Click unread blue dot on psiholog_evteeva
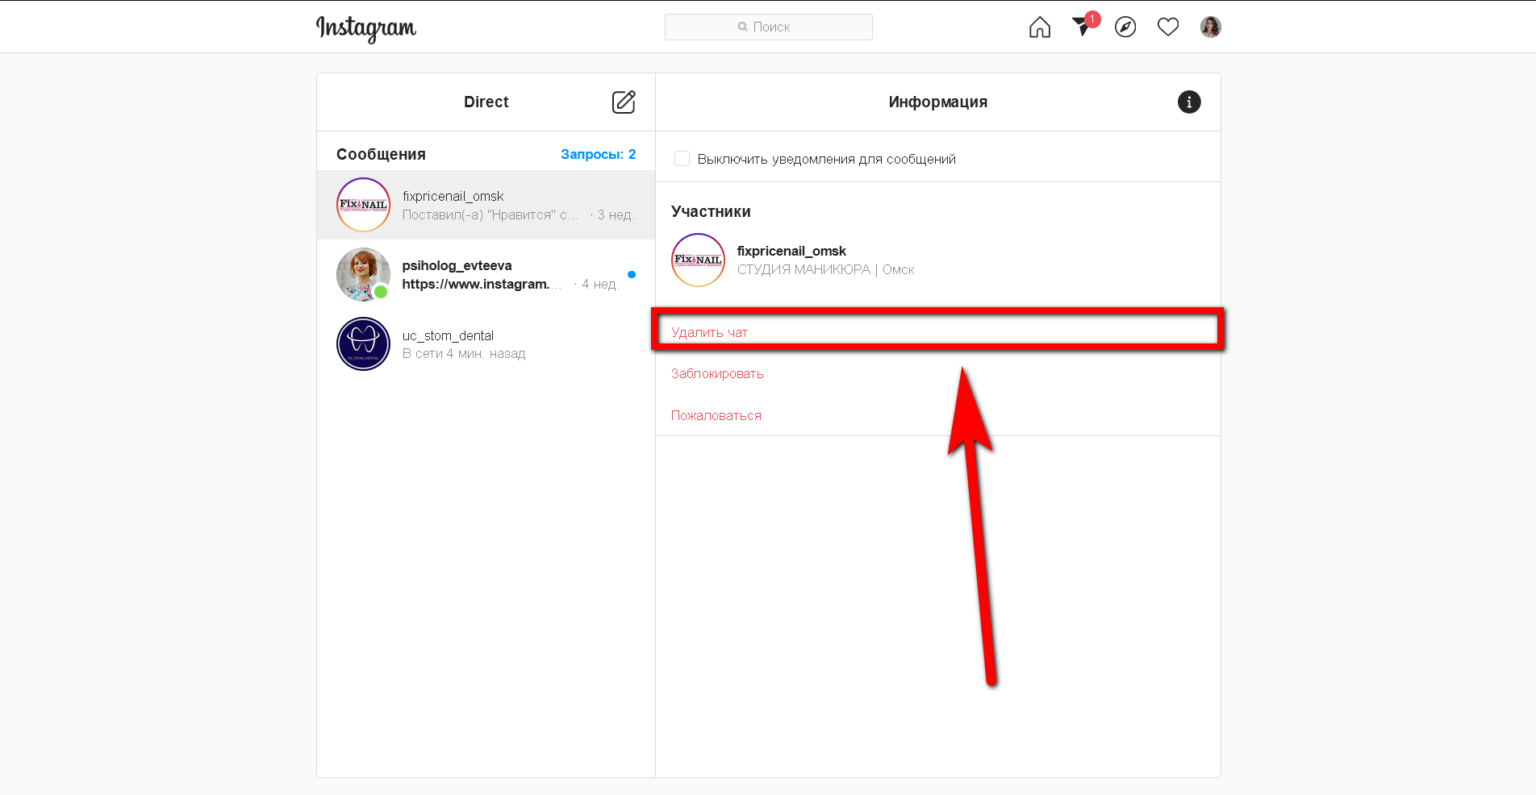This screenshot has width=1536, height=795. tap(631, 274)
